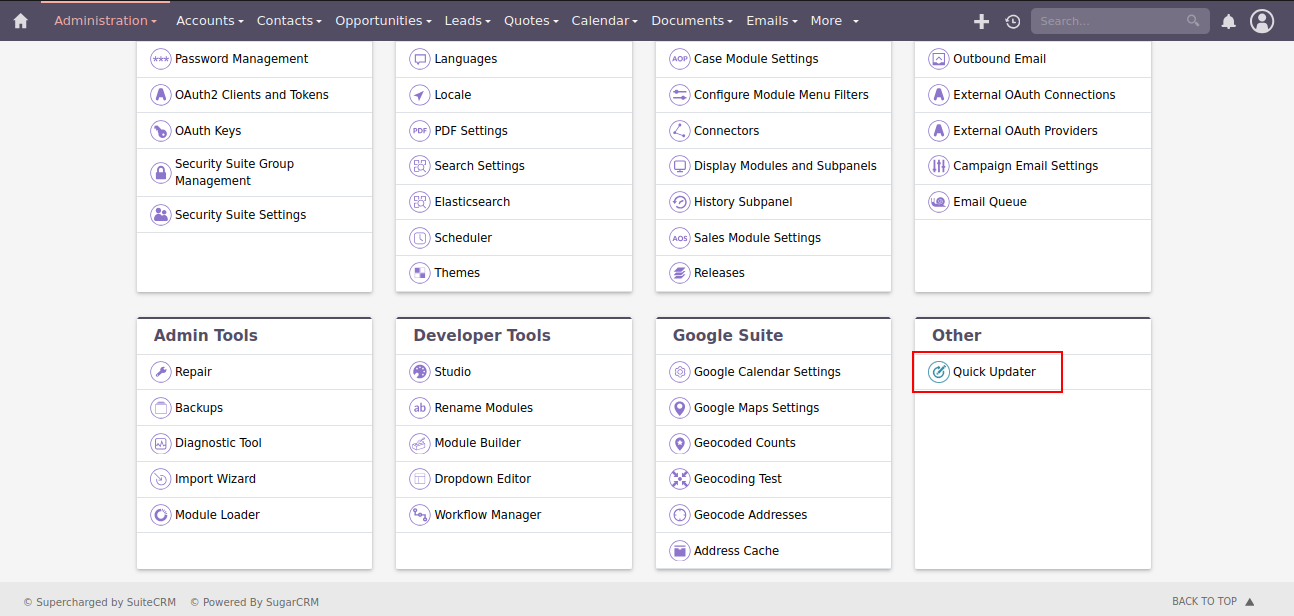Open the Leads menu
This screenshot has width=1294, height=616.
(x=468, y=21)
